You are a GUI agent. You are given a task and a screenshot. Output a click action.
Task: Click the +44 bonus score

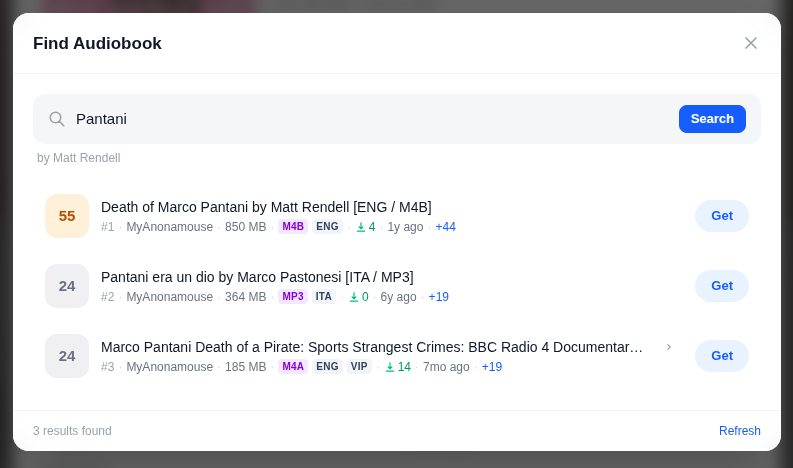(446, 227)
